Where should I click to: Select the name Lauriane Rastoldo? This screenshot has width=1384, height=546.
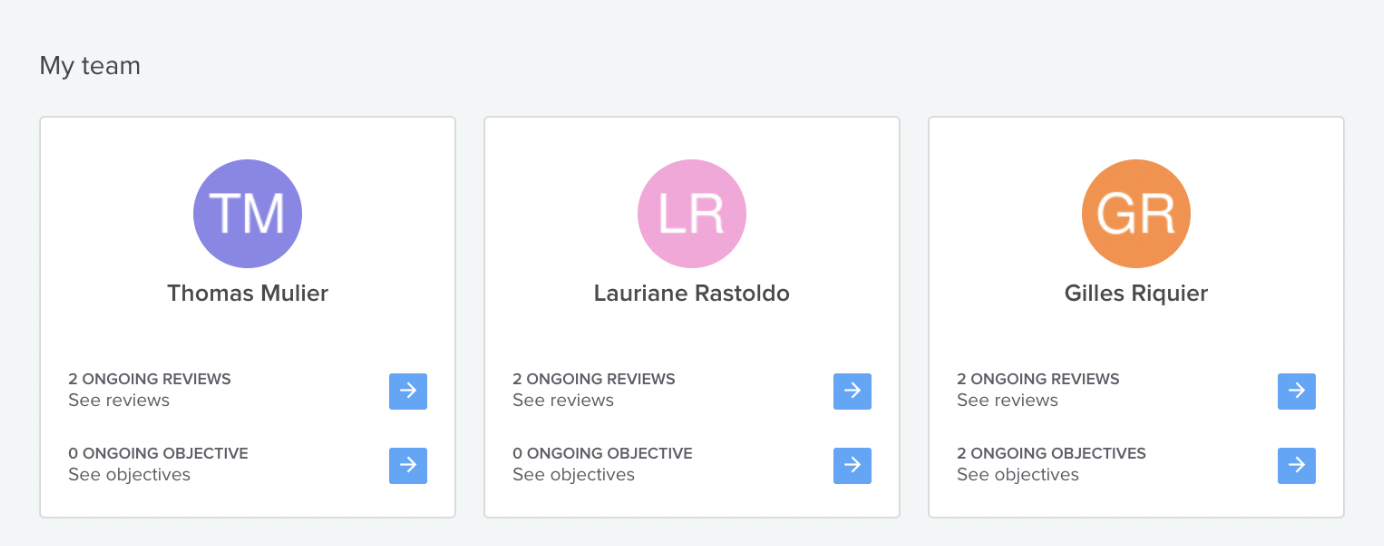point(692,293)
